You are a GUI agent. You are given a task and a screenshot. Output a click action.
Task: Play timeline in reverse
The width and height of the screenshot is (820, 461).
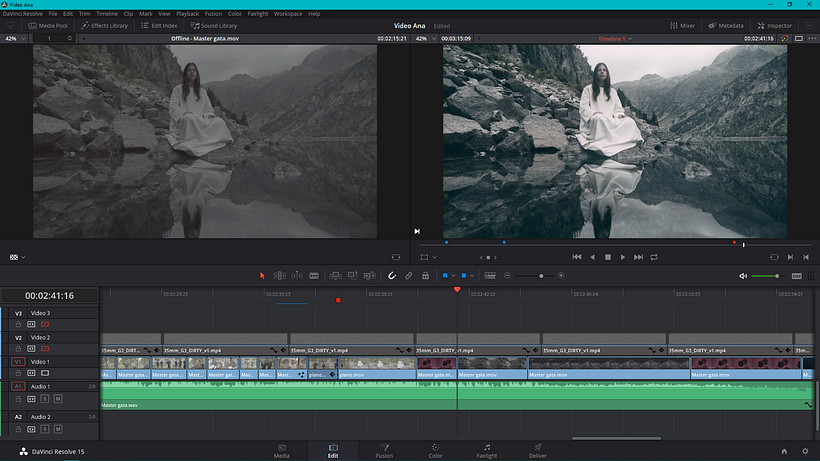click(x=593, y=257)
